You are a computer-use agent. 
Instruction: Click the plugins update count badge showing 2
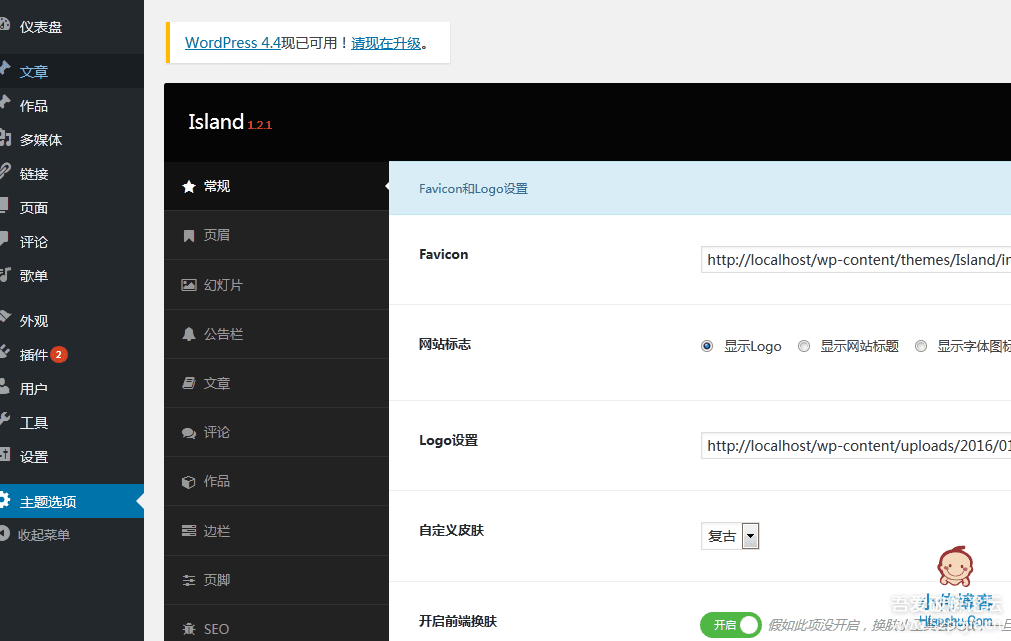60,353
